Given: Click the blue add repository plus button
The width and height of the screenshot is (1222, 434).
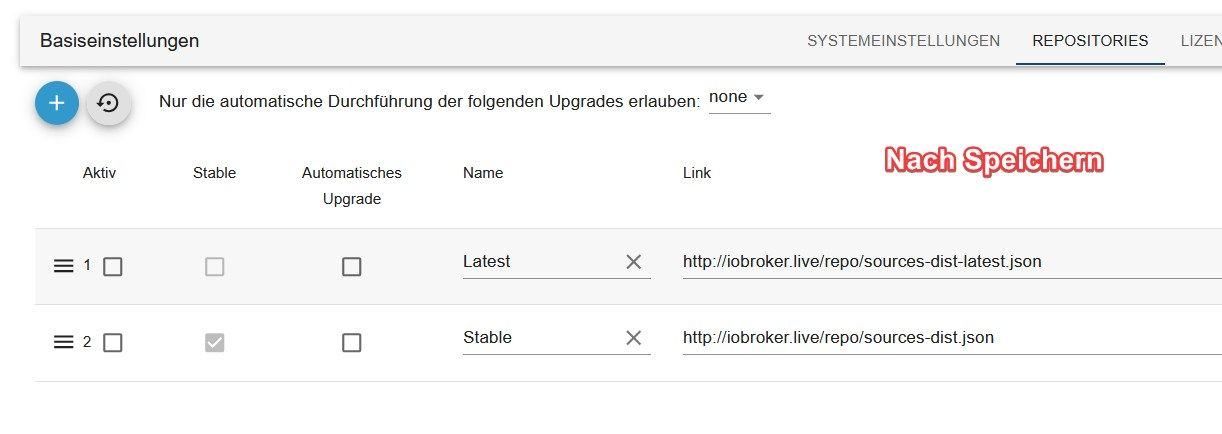Looking at the screenshot, I should click(57, 103).
